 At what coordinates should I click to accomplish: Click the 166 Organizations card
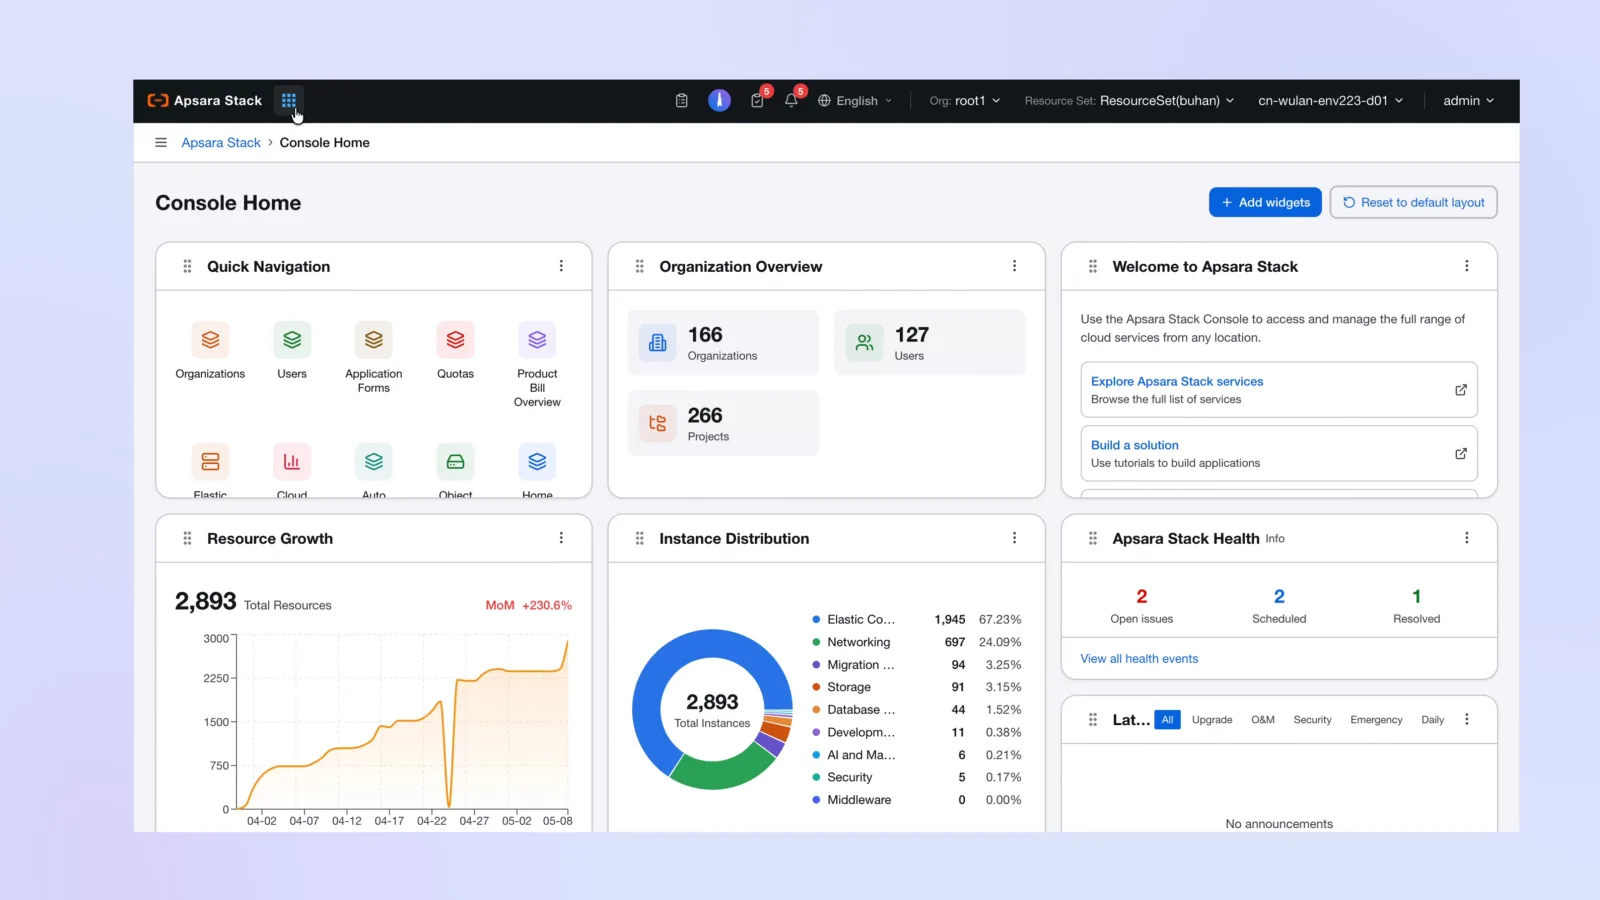723,343
